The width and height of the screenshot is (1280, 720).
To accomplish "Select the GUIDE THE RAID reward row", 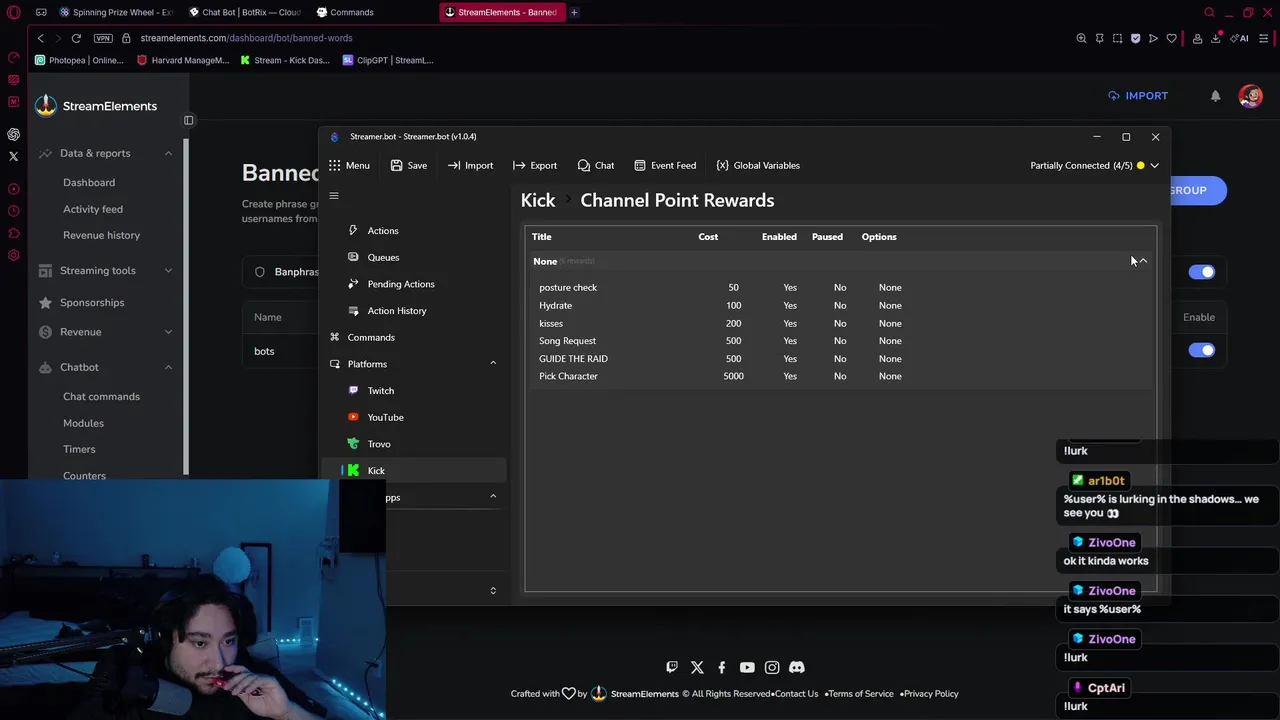I will tap(842, 359).
